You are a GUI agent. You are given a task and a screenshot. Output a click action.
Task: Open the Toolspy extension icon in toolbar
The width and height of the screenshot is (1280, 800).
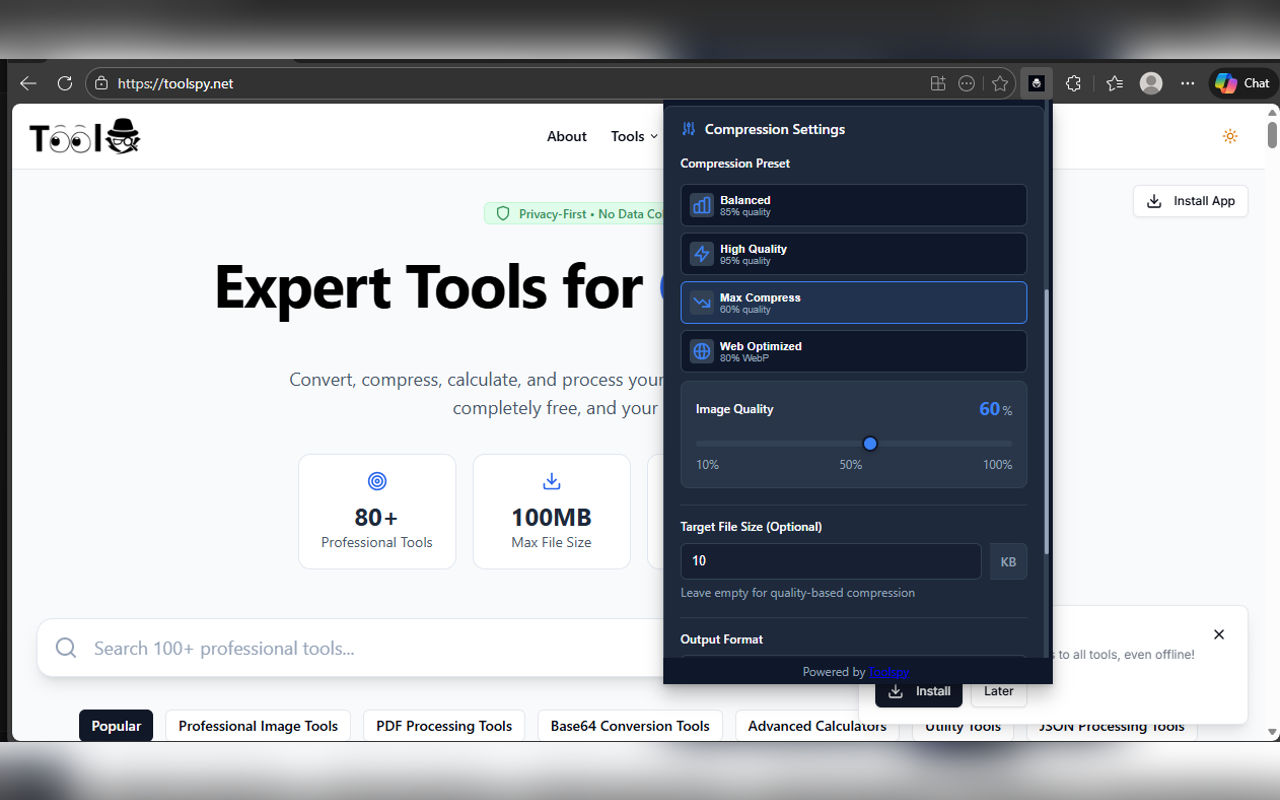1036,83
